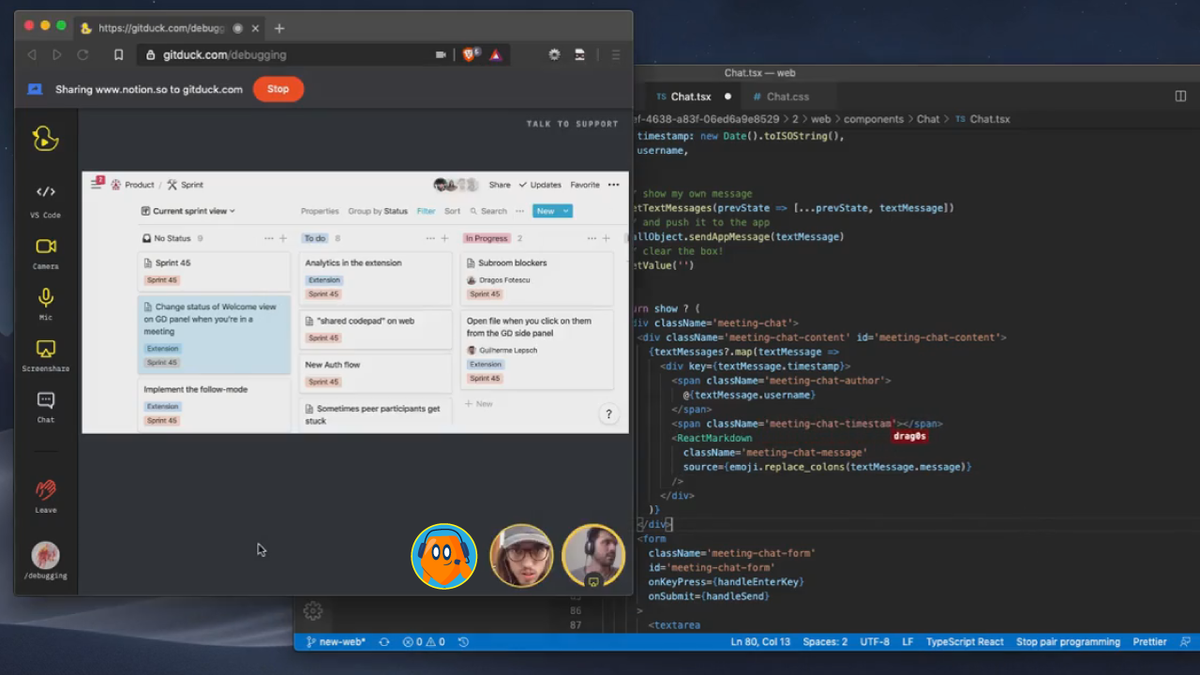This screenshot has width=1200, height=675.
Task: Open VS Code Manage gear icon
Action: [x=313, y=611]
